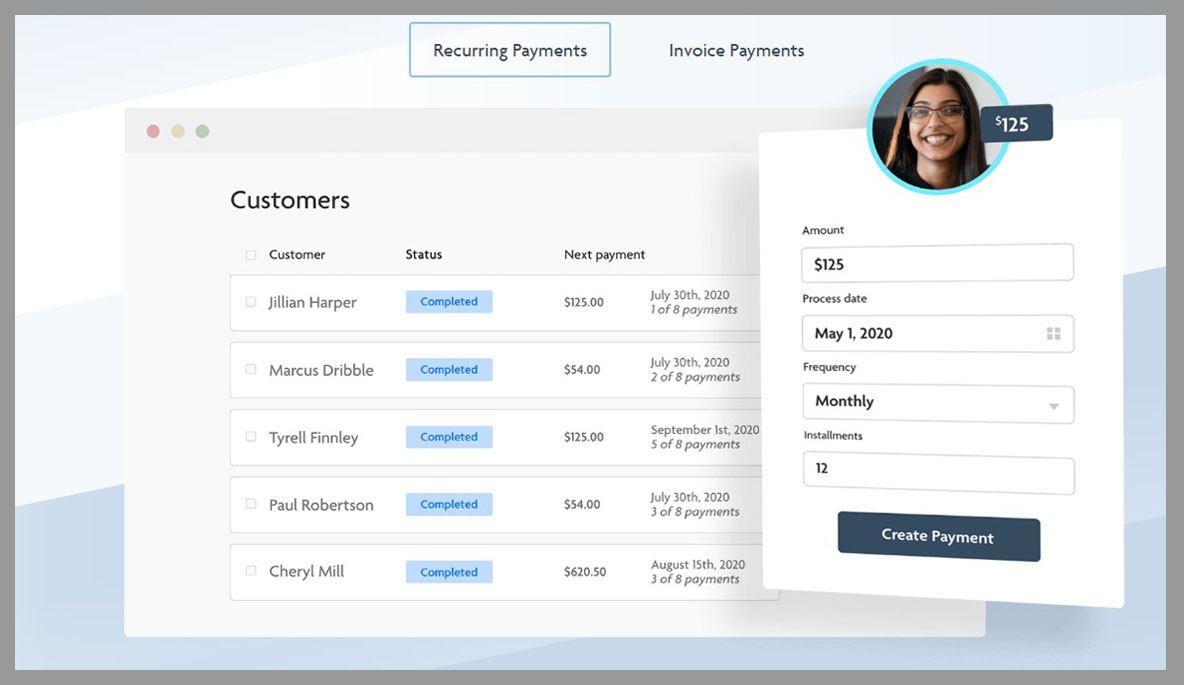
Task: Tick the checkbox next to Paul Robertson
Action: point(251,504)
